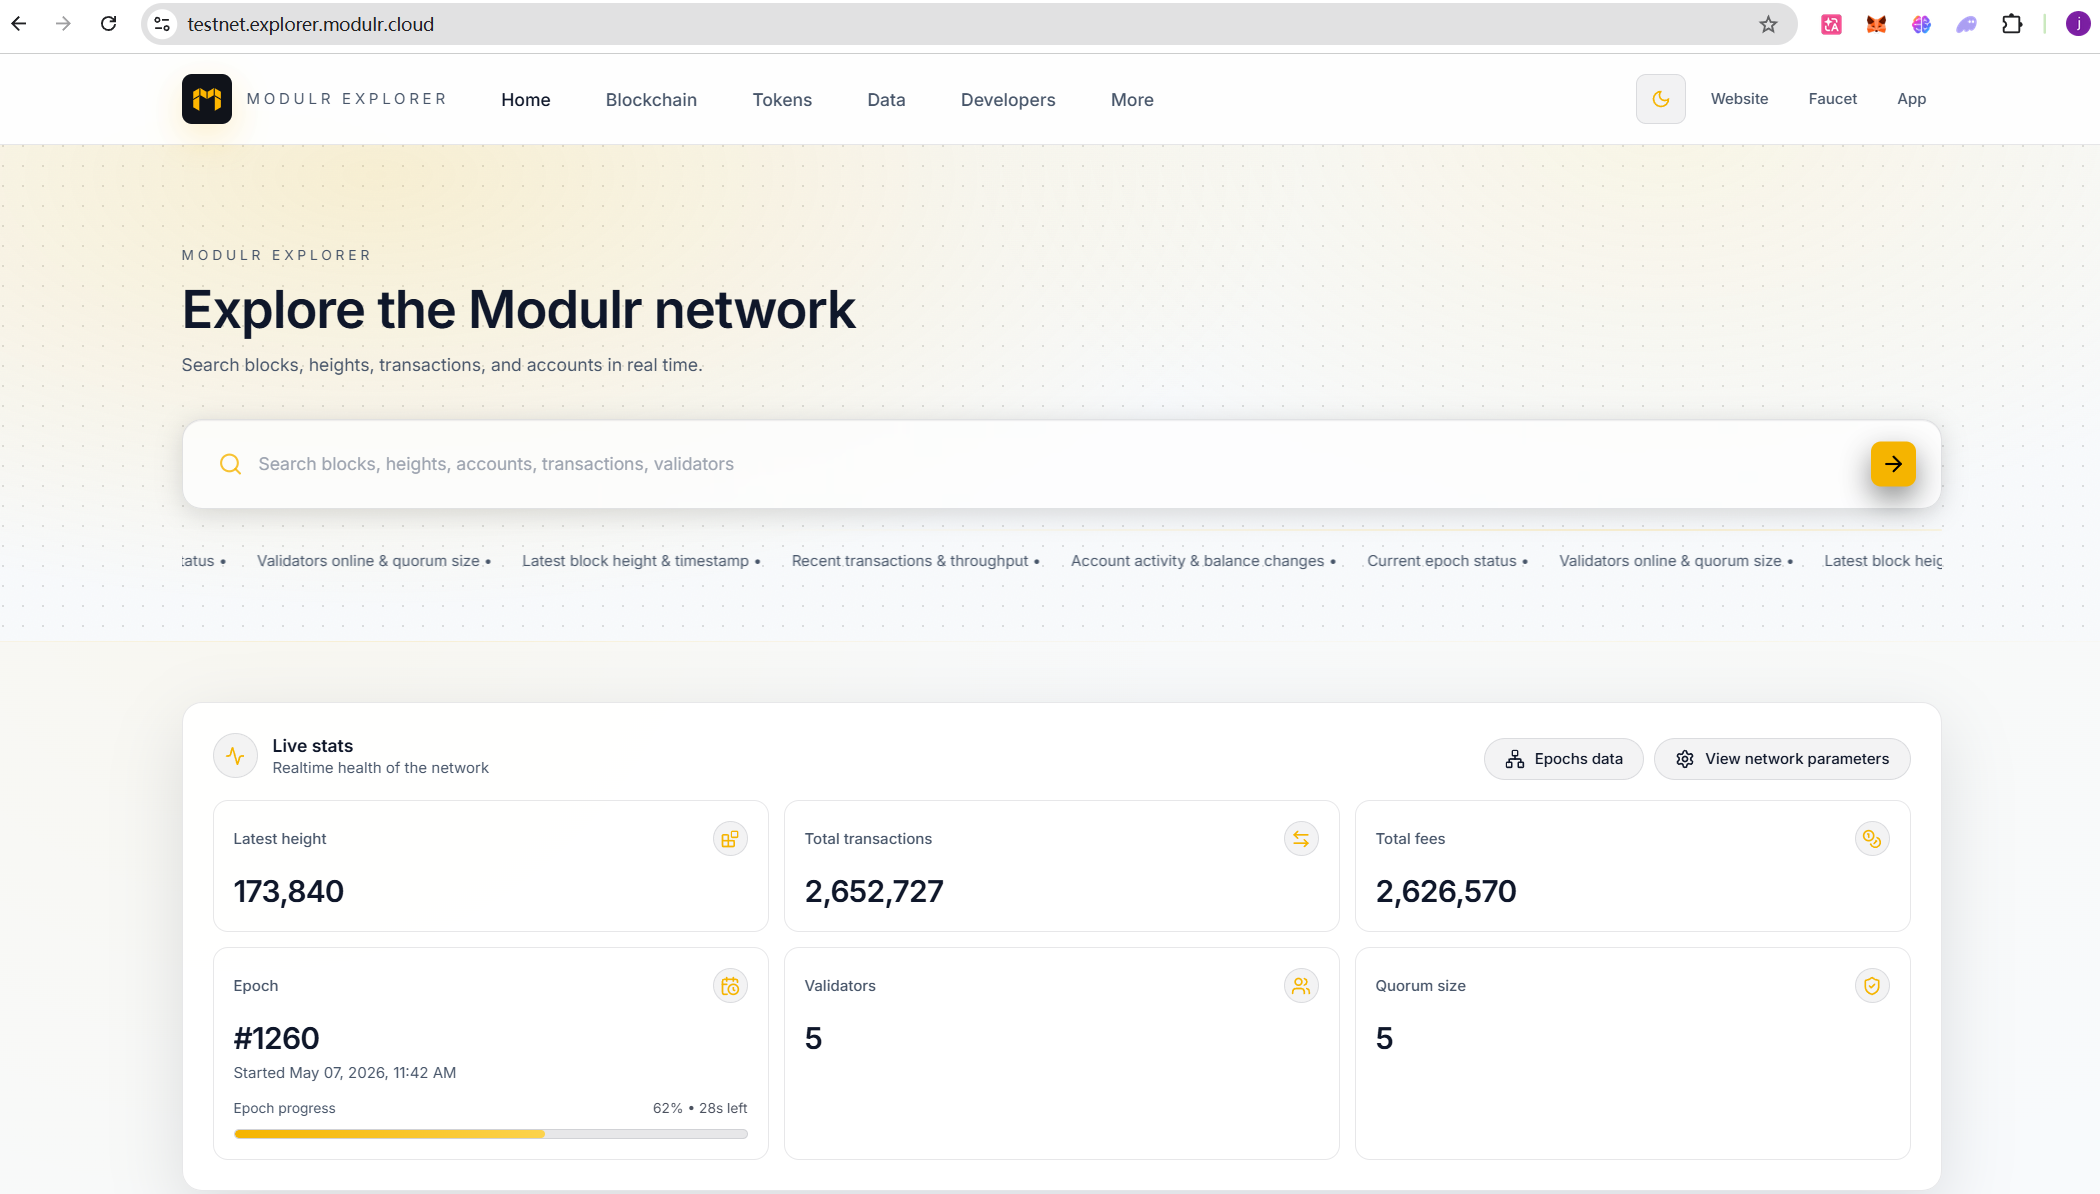
Task: Open the Chrome profile avatar
Action: pos(2077,24)
